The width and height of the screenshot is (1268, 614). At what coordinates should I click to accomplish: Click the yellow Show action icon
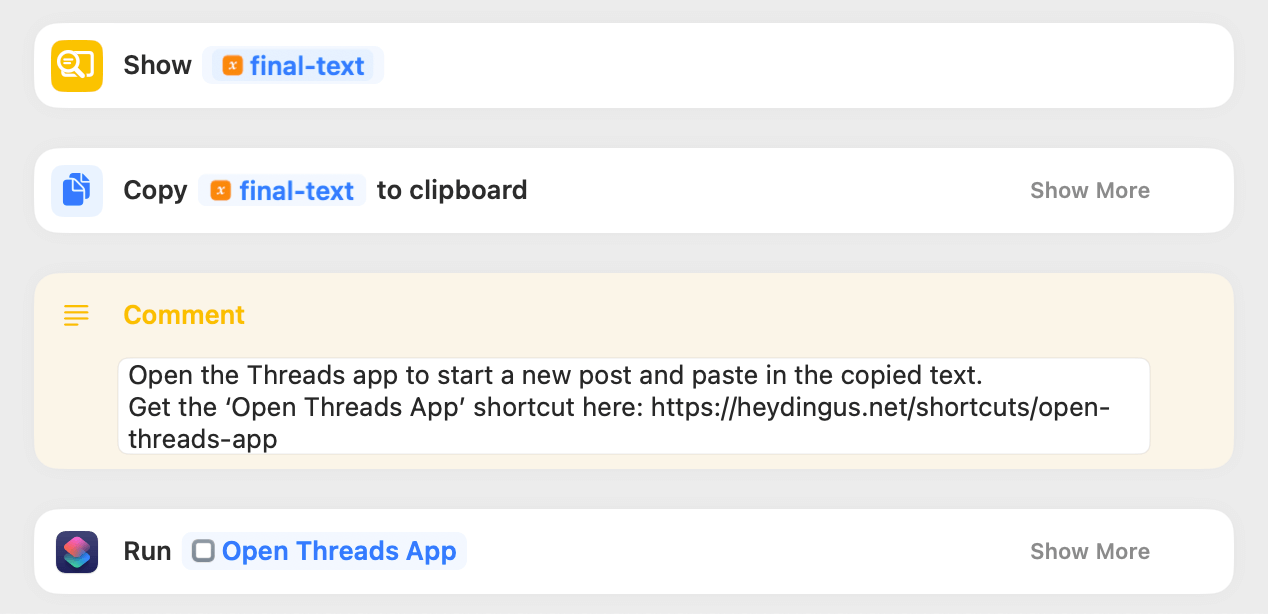[x=77, y=66]
